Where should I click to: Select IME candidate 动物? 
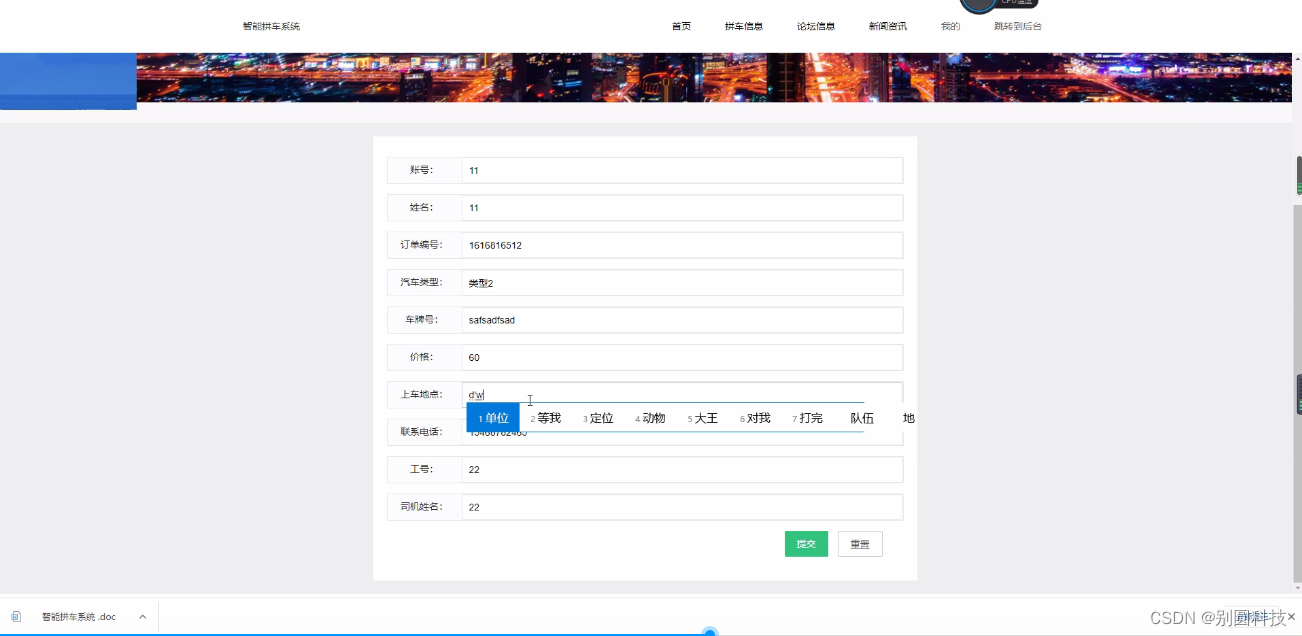click(x=650, y=418)
